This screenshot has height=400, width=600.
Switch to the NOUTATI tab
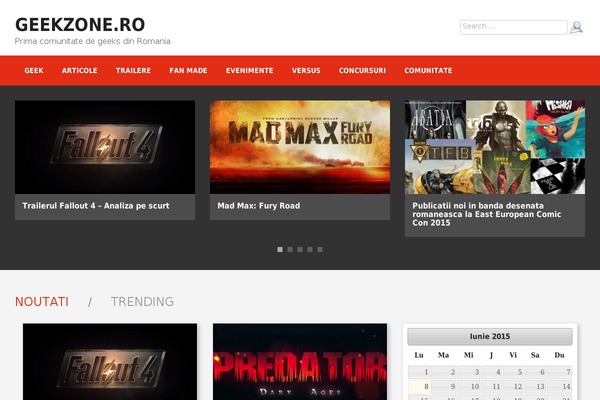[x=42, y=302]
